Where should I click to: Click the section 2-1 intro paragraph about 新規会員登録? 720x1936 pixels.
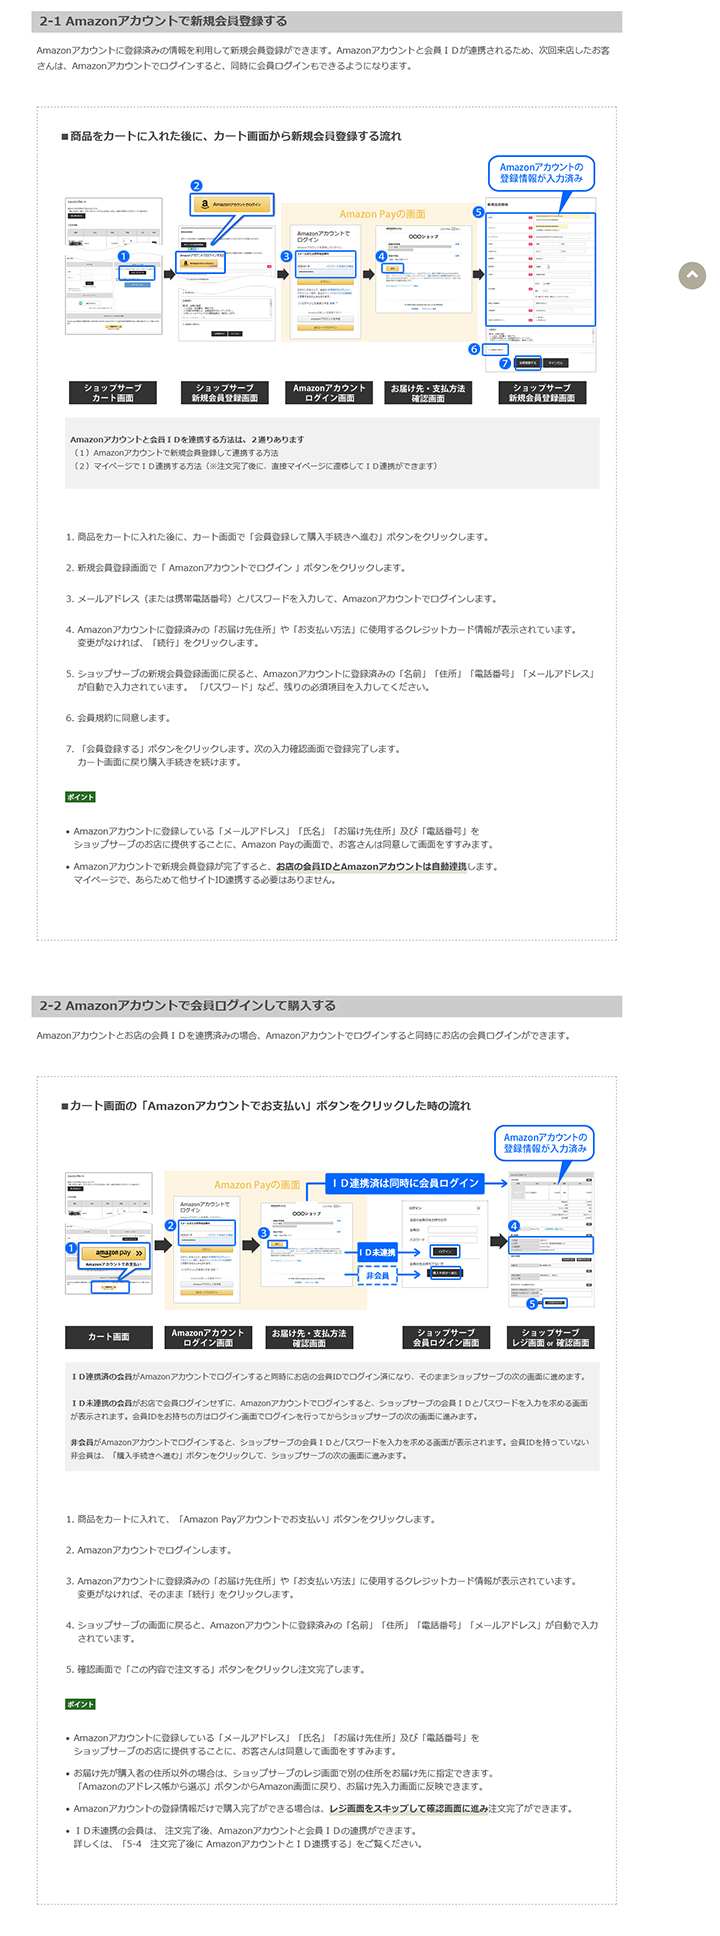pyautogui.click(x=323, y=57)
